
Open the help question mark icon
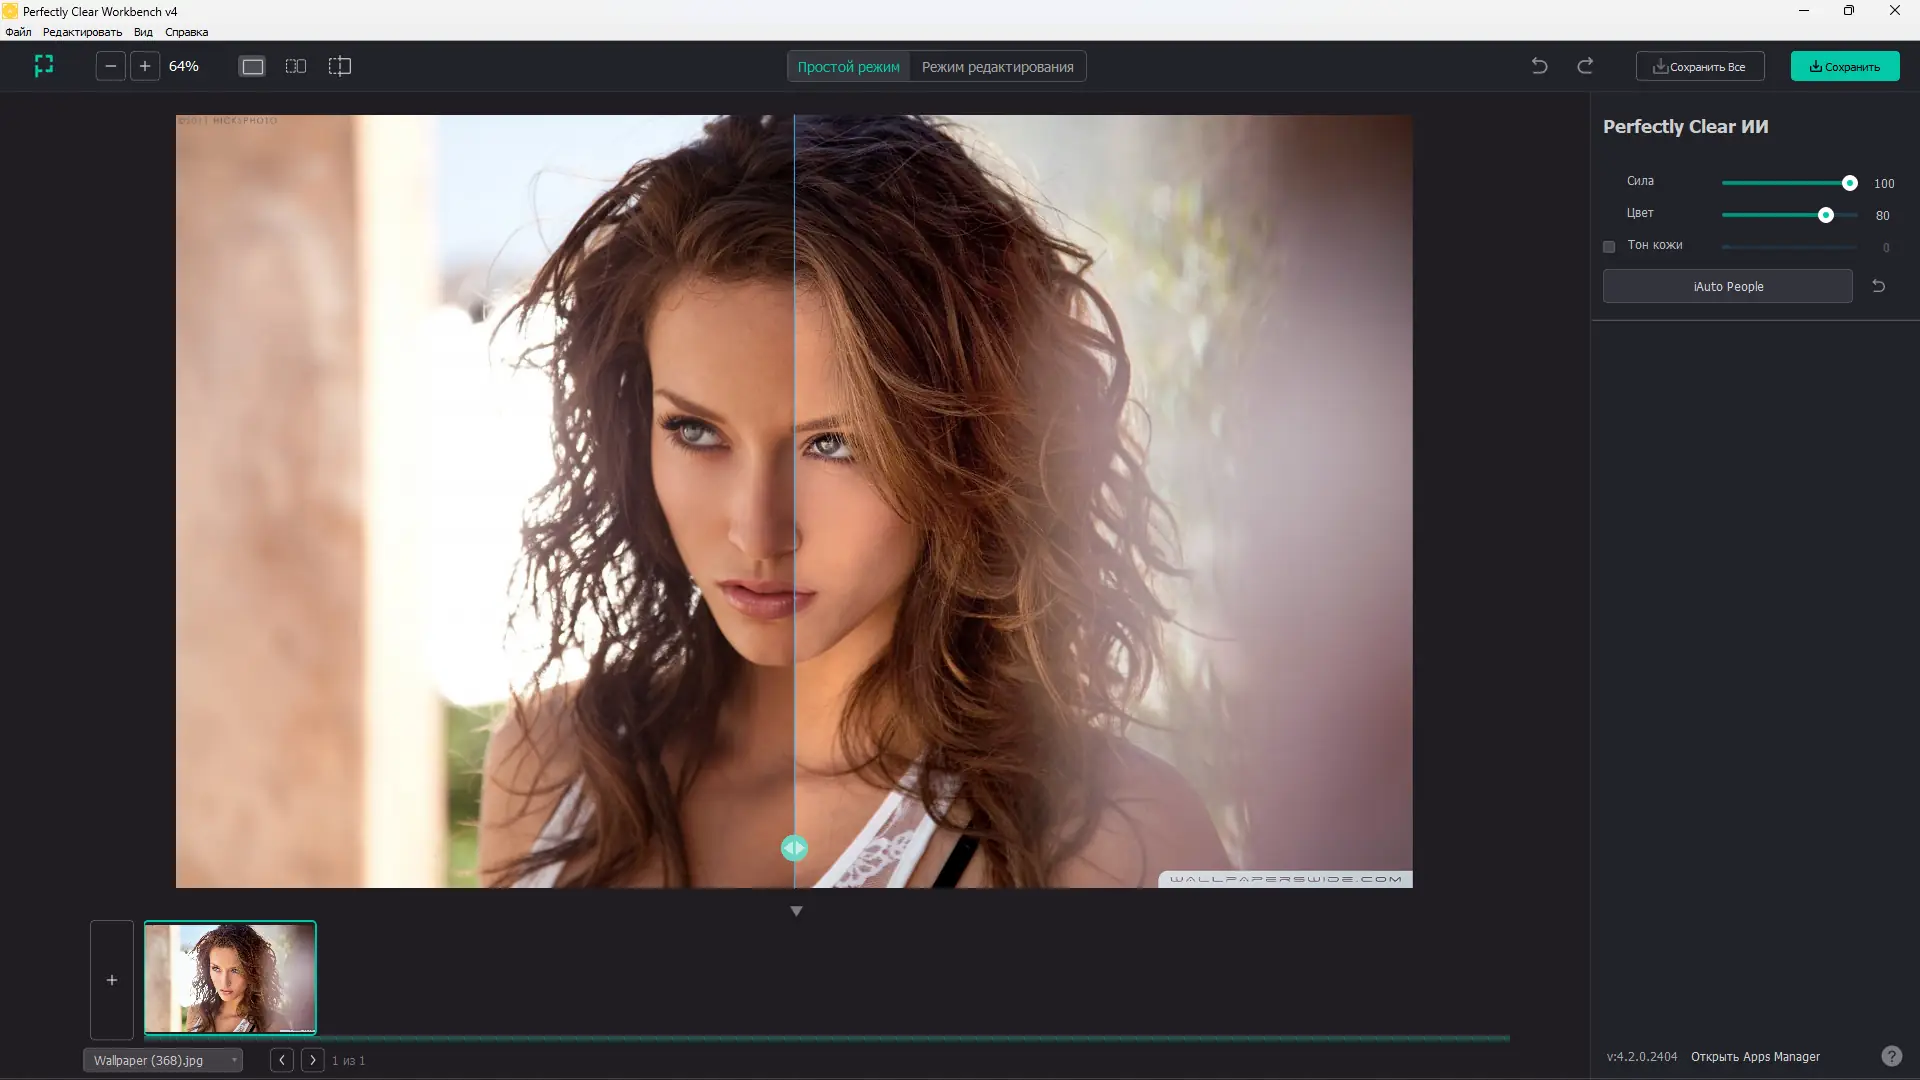pyautogui.click(x=1891, y=1056)
